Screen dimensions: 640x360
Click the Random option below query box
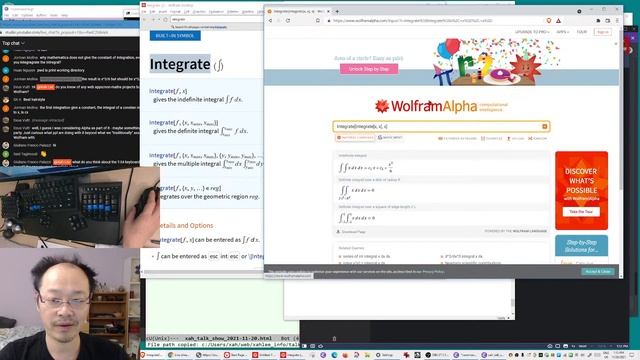point(537,139)
